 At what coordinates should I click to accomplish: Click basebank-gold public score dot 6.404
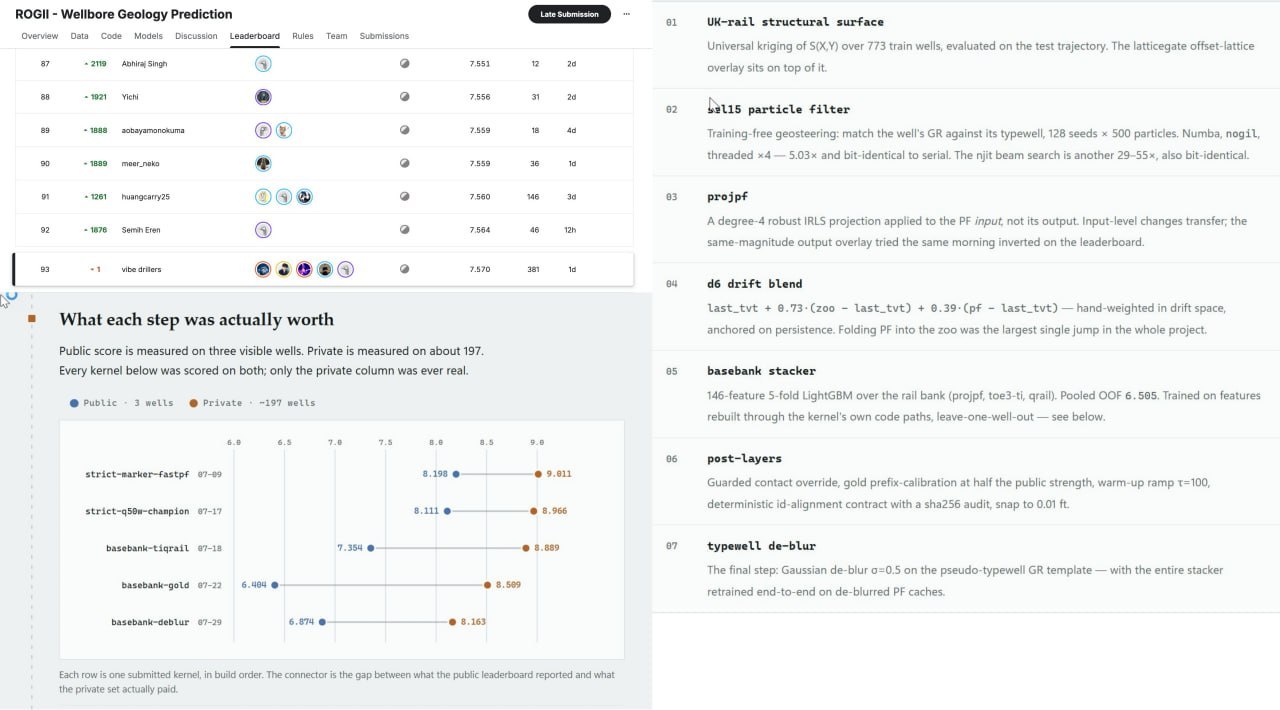[275, 585]
